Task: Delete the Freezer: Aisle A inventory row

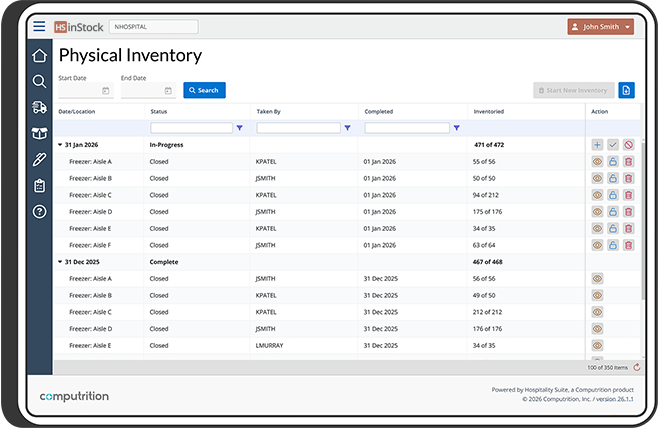Action: pos(628,161)
